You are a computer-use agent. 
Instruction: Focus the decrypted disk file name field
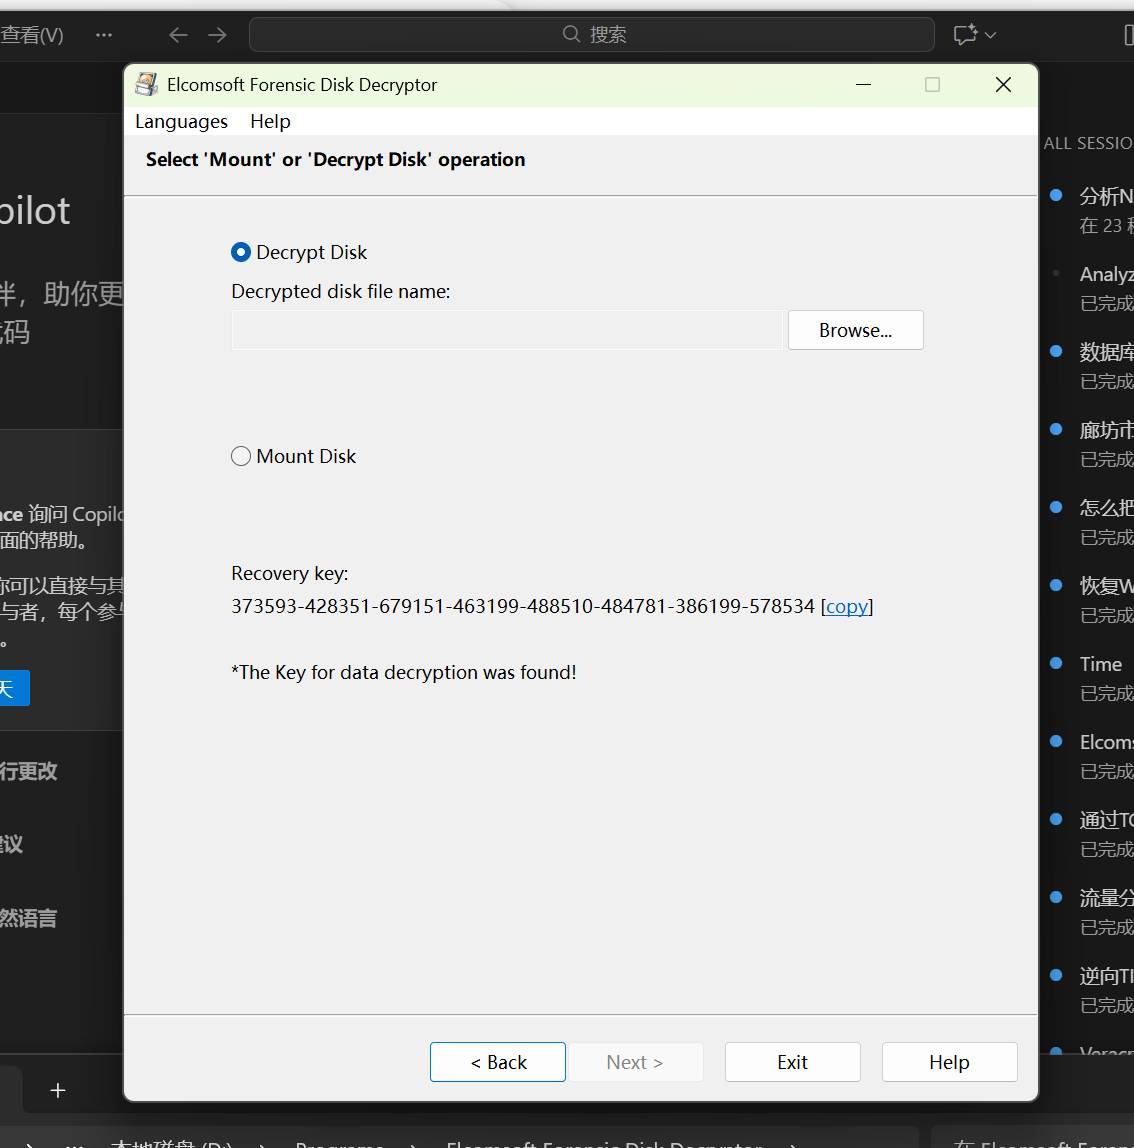click(x=507, y=330)
